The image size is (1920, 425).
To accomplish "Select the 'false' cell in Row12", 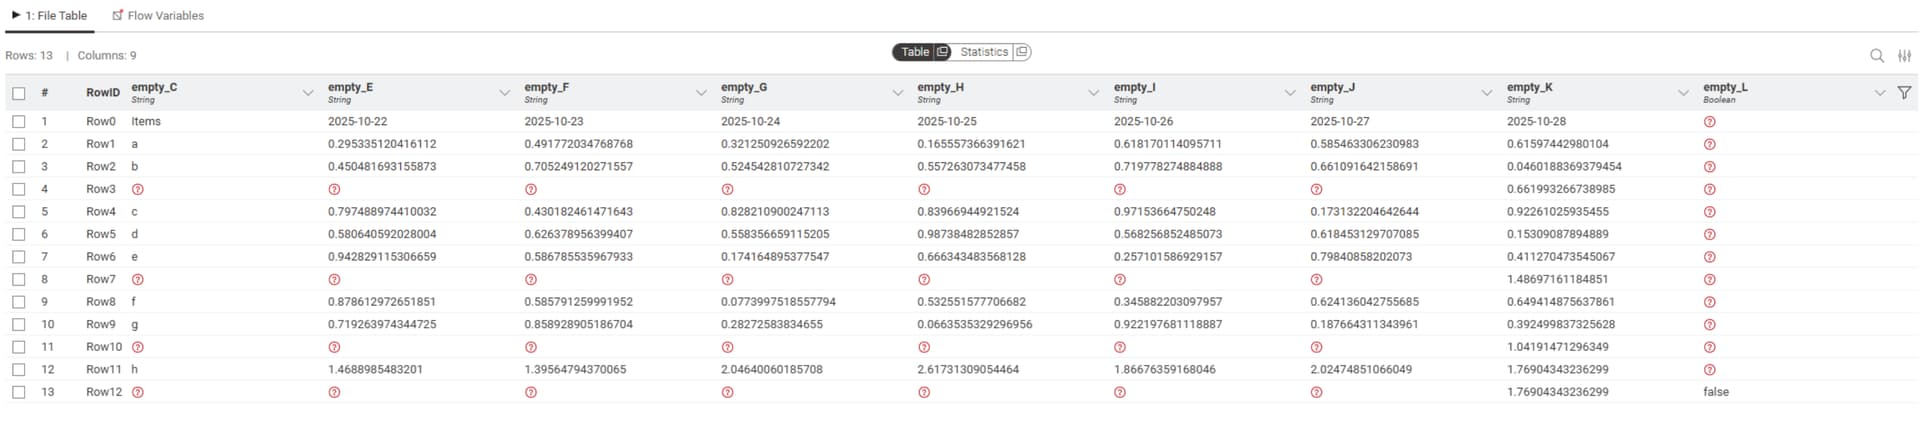I will (x=1716, y=392).
